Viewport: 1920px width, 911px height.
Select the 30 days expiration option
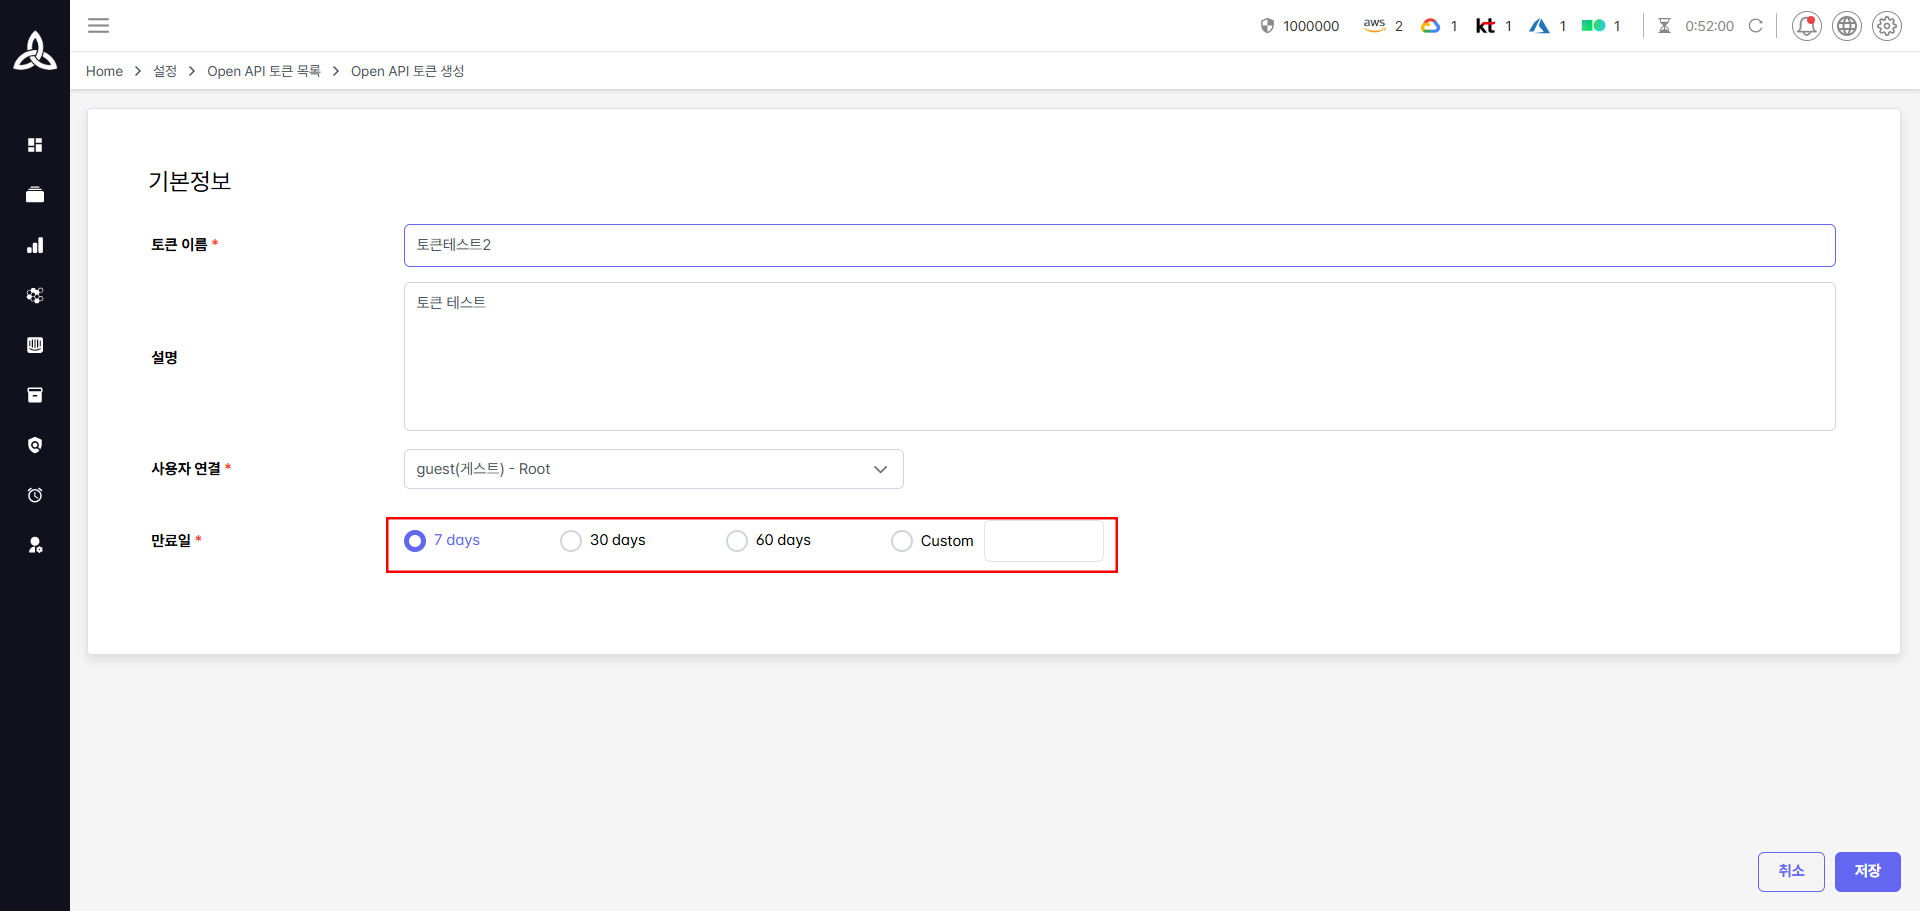(571, 541)
